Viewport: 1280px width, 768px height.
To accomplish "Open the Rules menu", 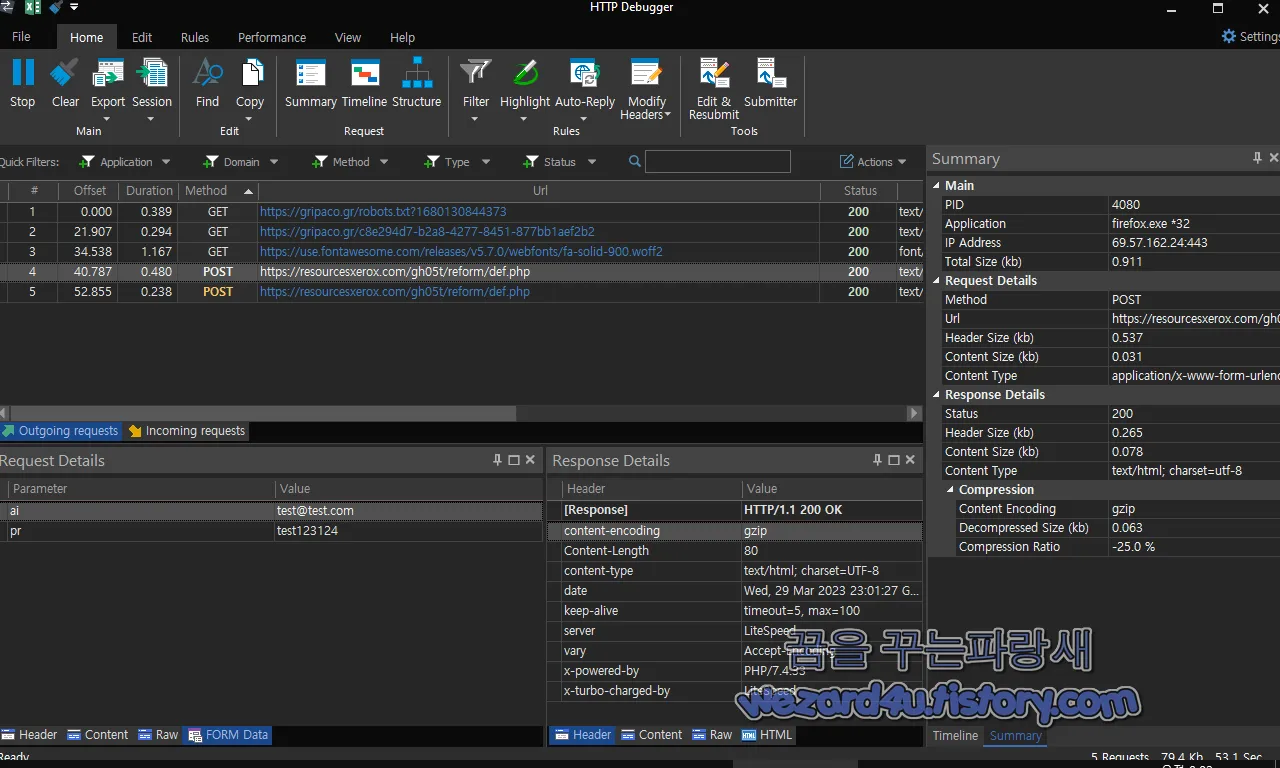I will coord(194,37).
